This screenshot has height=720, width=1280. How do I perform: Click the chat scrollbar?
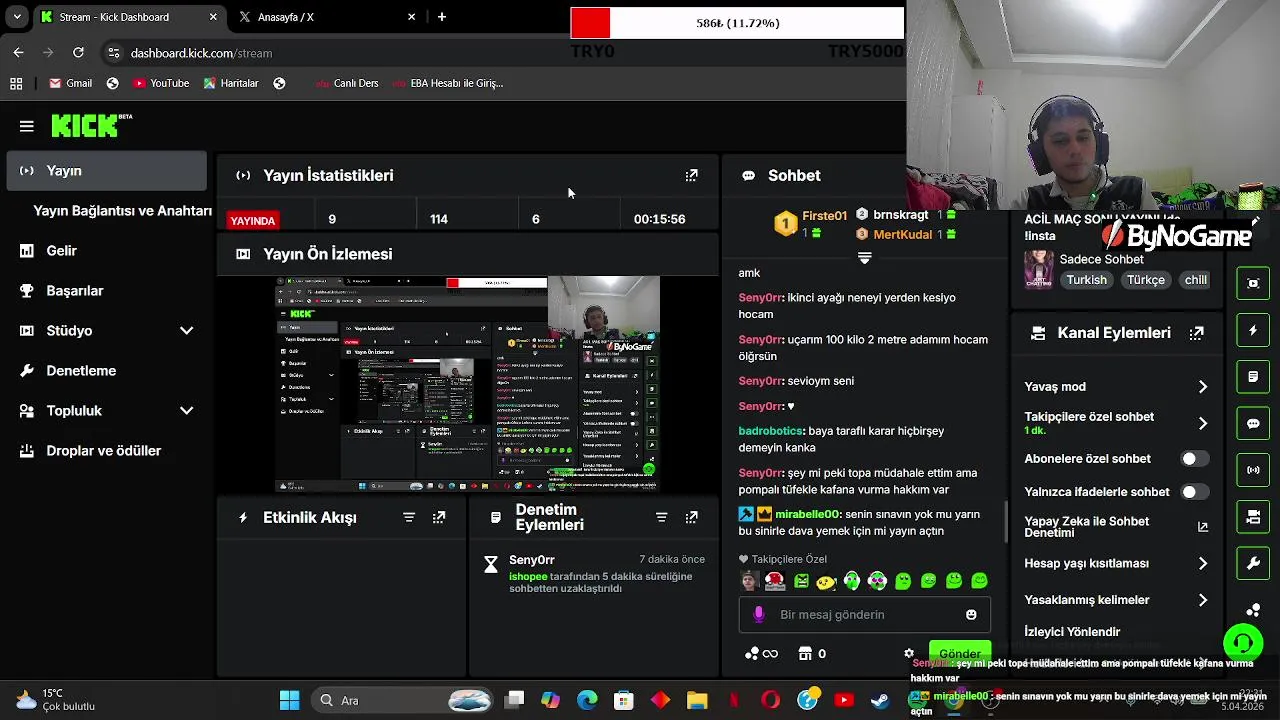click(x=1006, y=521)
